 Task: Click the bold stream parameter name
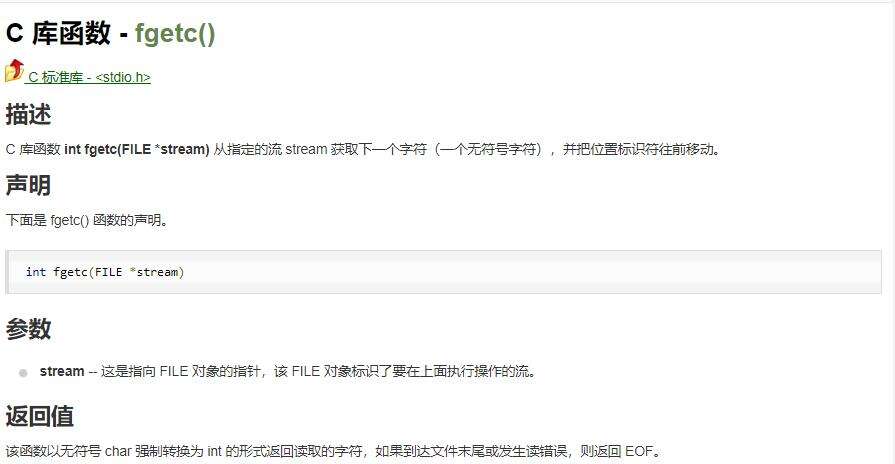62,371
